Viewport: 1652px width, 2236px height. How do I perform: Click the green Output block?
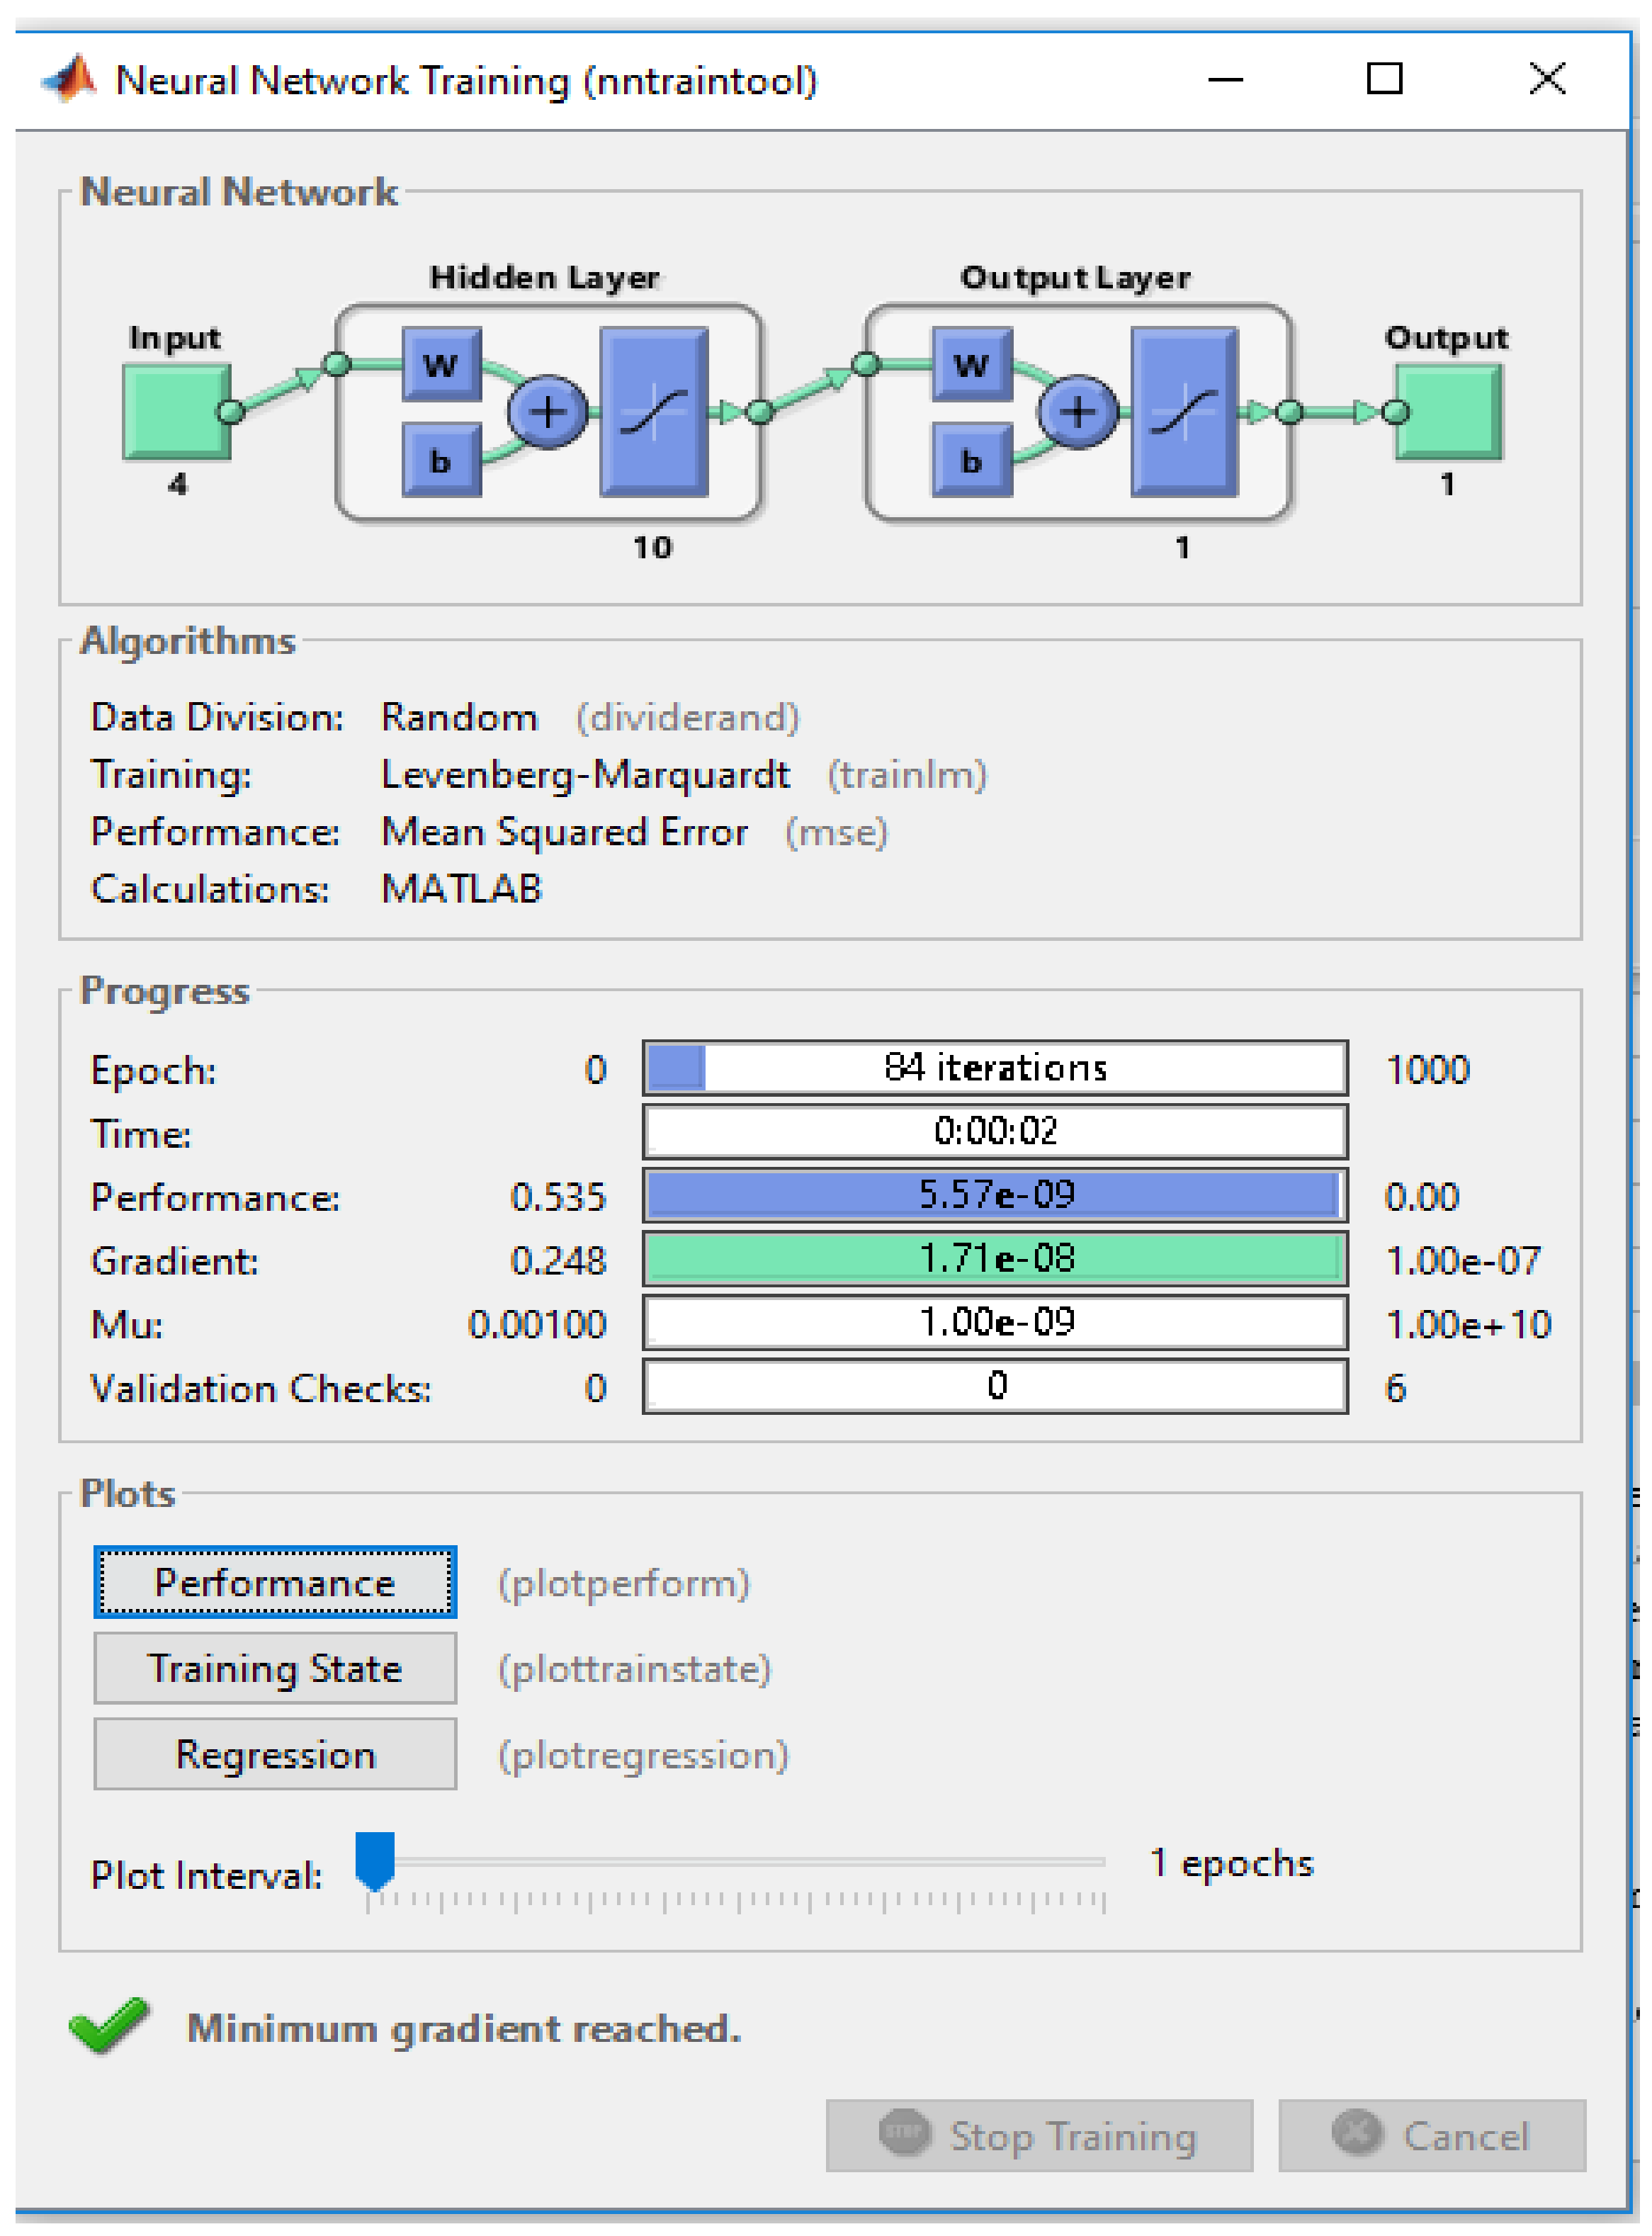click(x=1449, y=412)
